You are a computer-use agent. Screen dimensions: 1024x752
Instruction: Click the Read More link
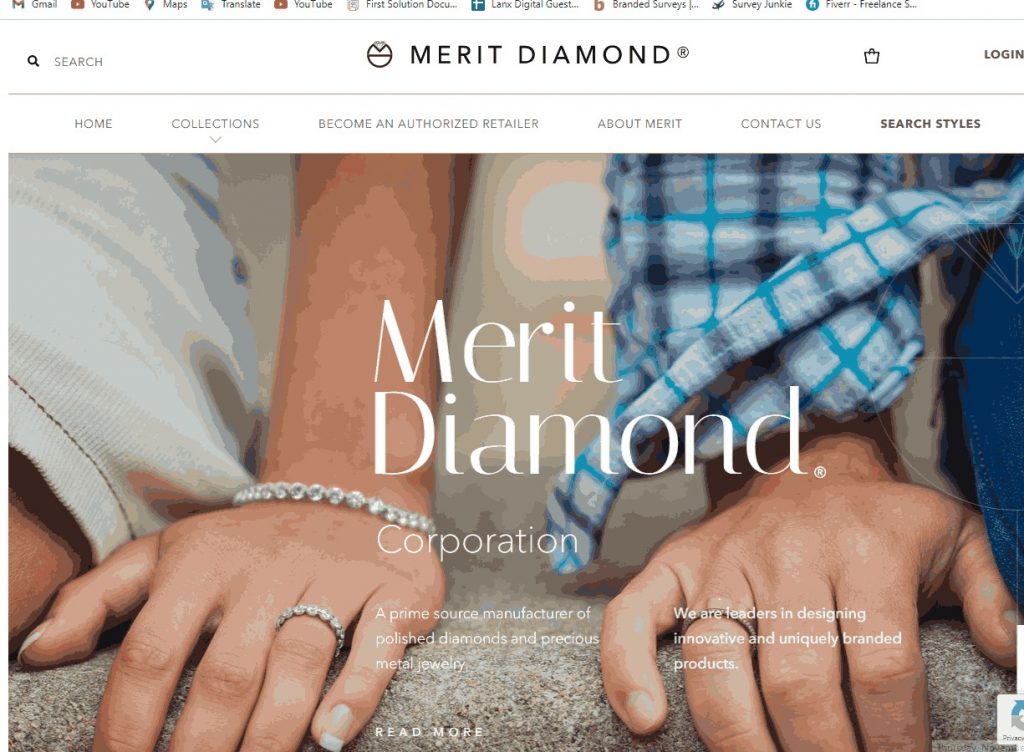[x=430, y=732]
